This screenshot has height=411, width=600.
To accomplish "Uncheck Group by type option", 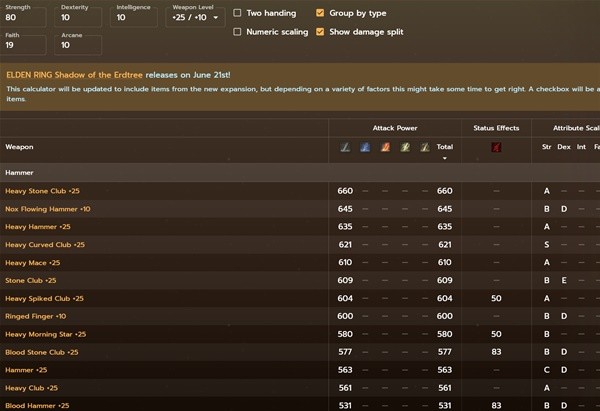I will pos(320,13).
